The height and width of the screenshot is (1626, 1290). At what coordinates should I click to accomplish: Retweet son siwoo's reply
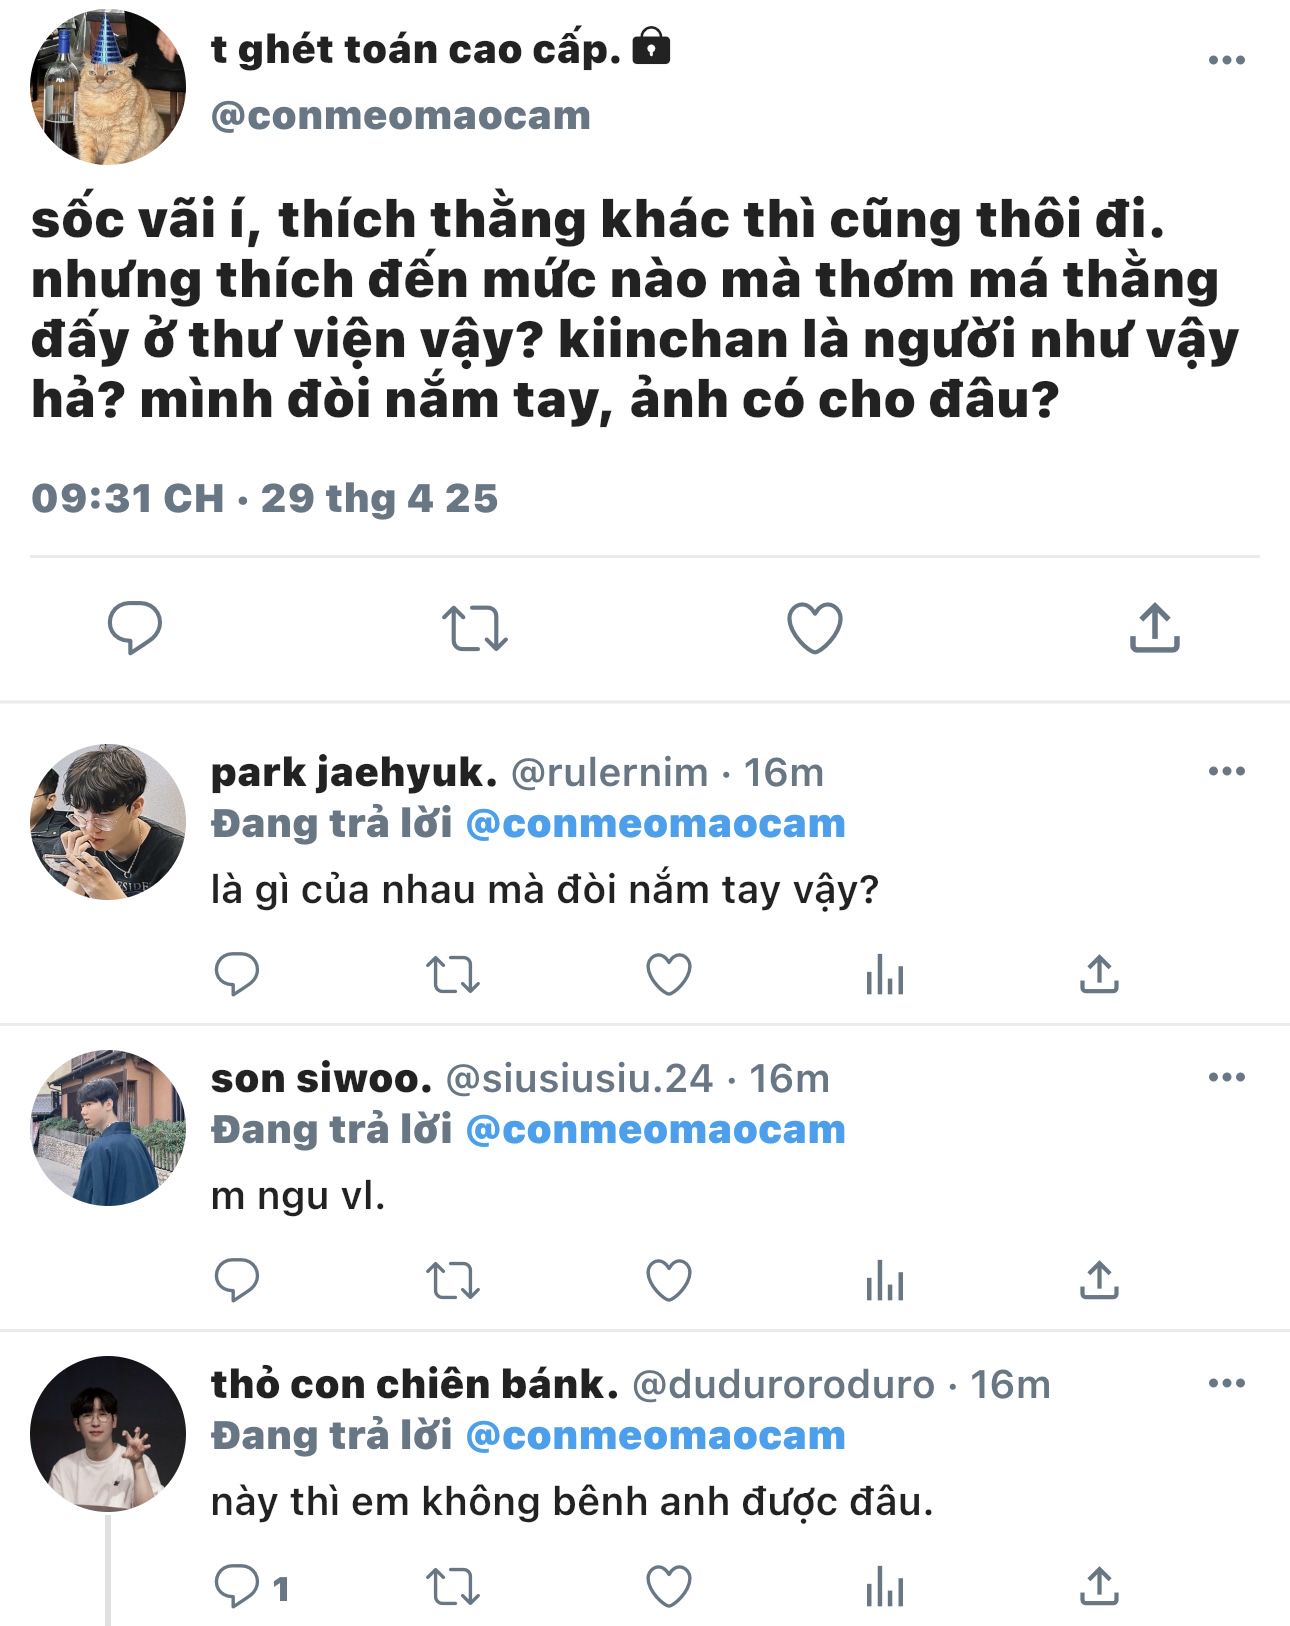click(453, 1280)
